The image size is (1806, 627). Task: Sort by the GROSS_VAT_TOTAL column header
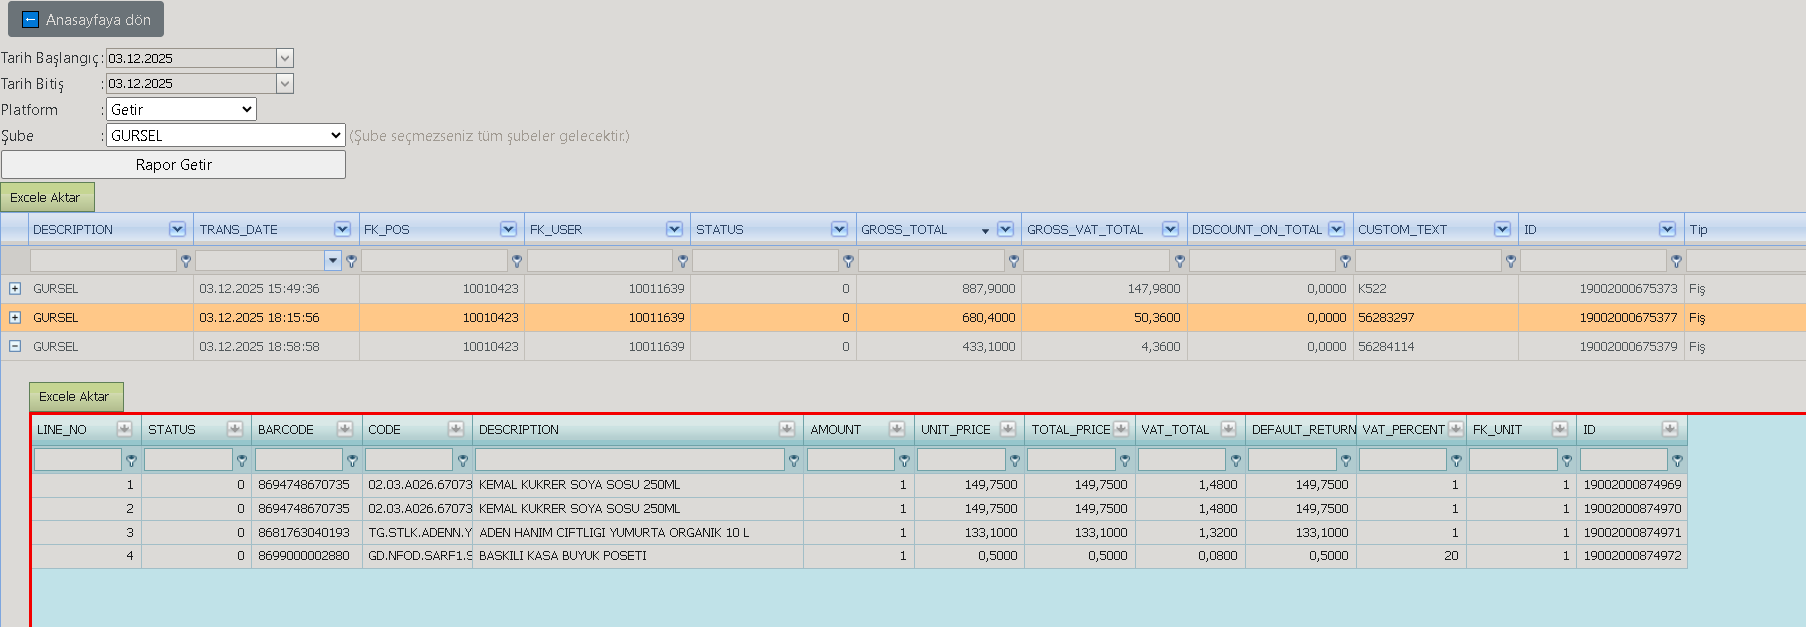(x=1085, y=229)
